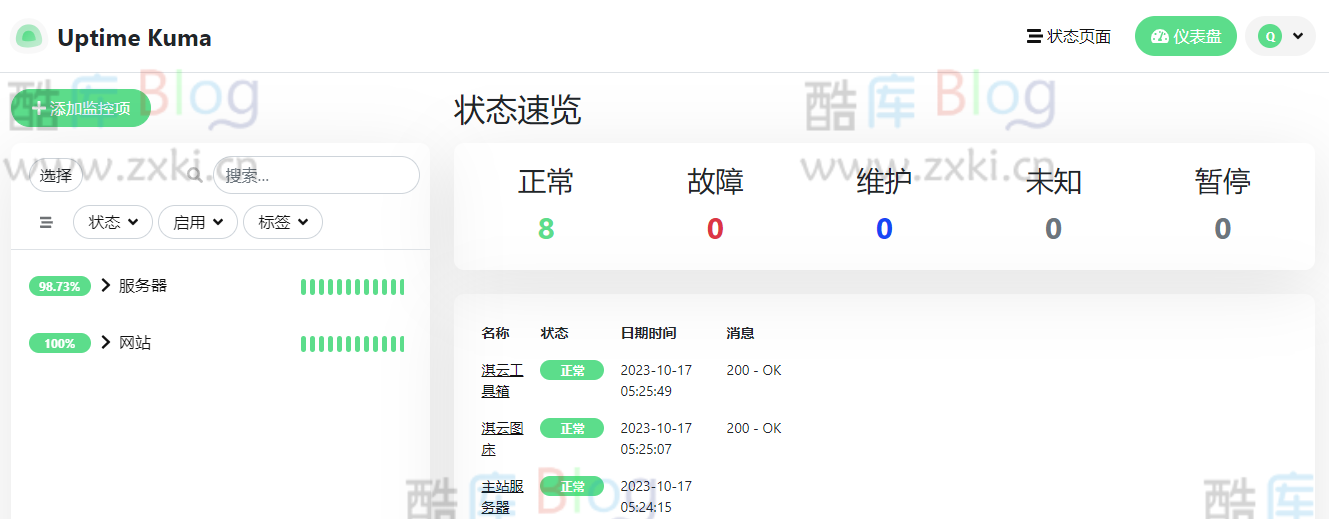The height and width of the screenshot is (519, 1329).
Task: Click the 98.73% uptime badge
Action: (60, 286)
